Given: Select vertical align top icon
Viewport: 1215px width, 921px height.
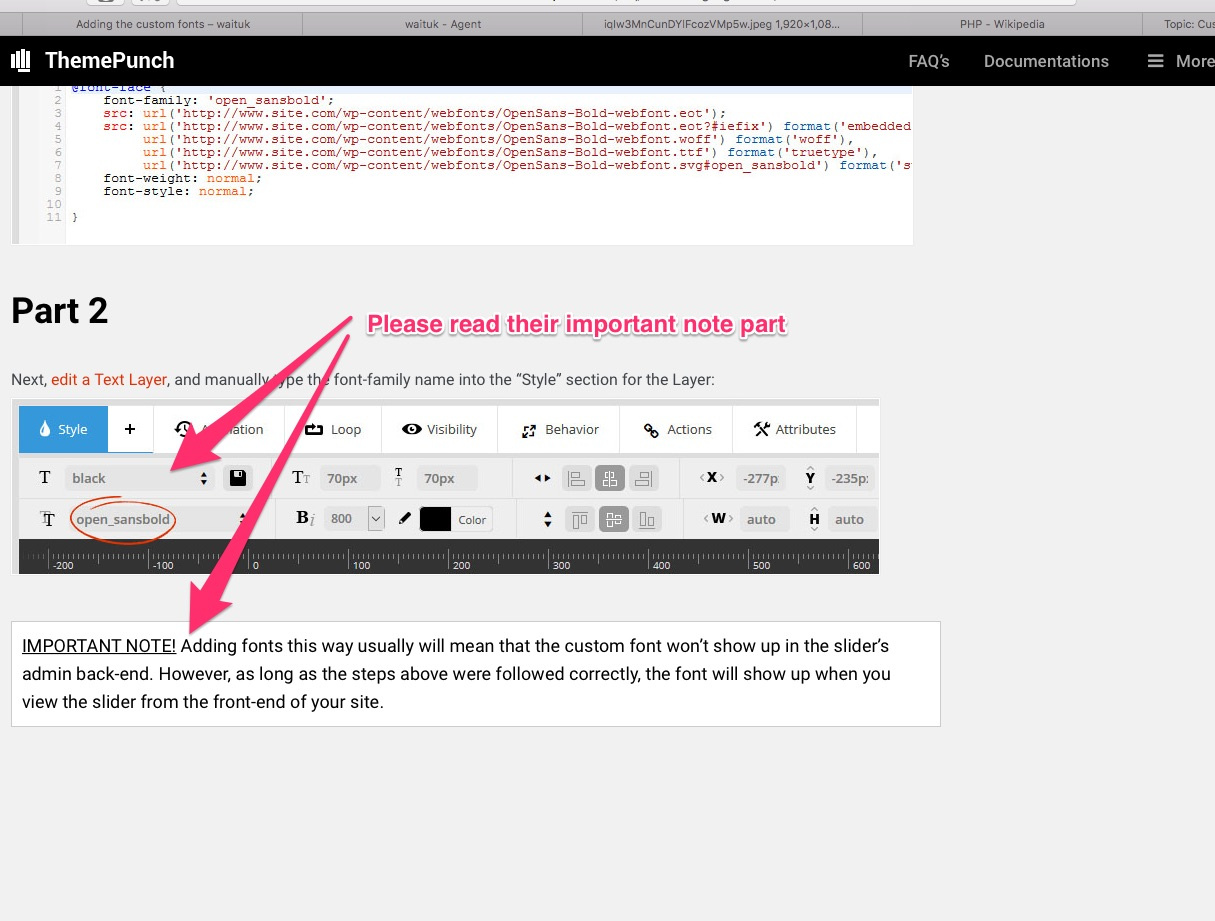Looking at the screenshot, I should [581, 519].
